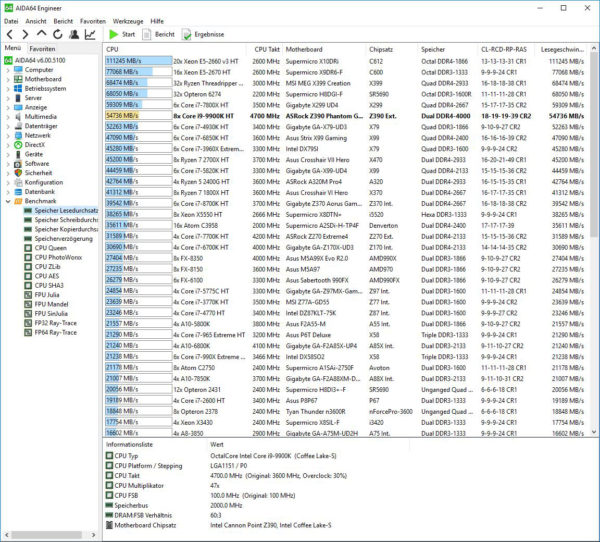The height and width of the screenshot is (542, 600).
Task: Select the FPU Mandel benchmark icon
Action: pyautogui.click(x=28, y=304)
